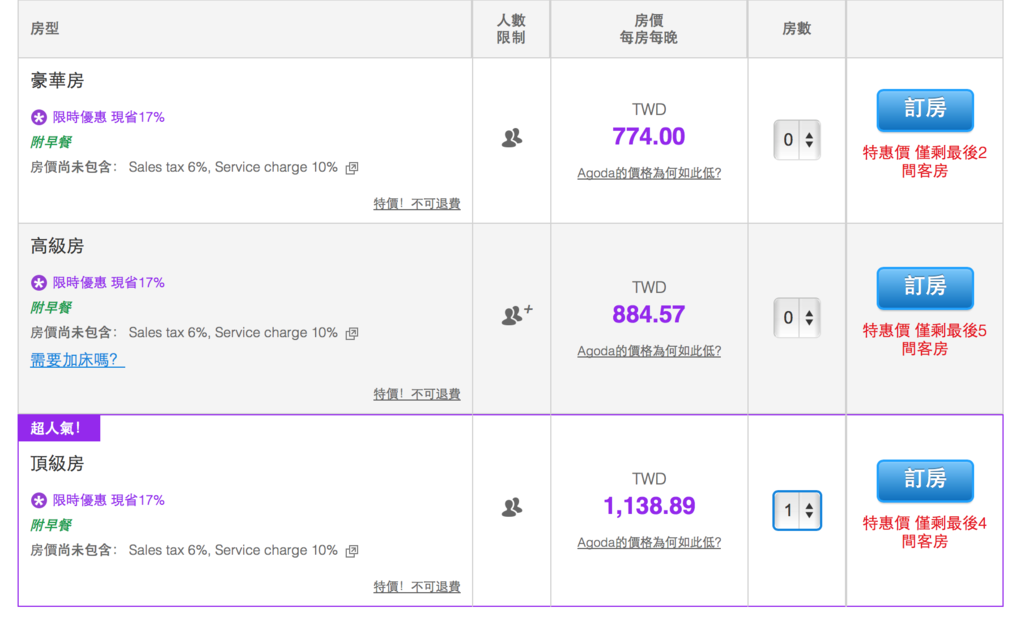
Task: Click Agoda的價格為何如此低? link under 1,138.89
Action: pyautogui.click(x=649, y=543)
